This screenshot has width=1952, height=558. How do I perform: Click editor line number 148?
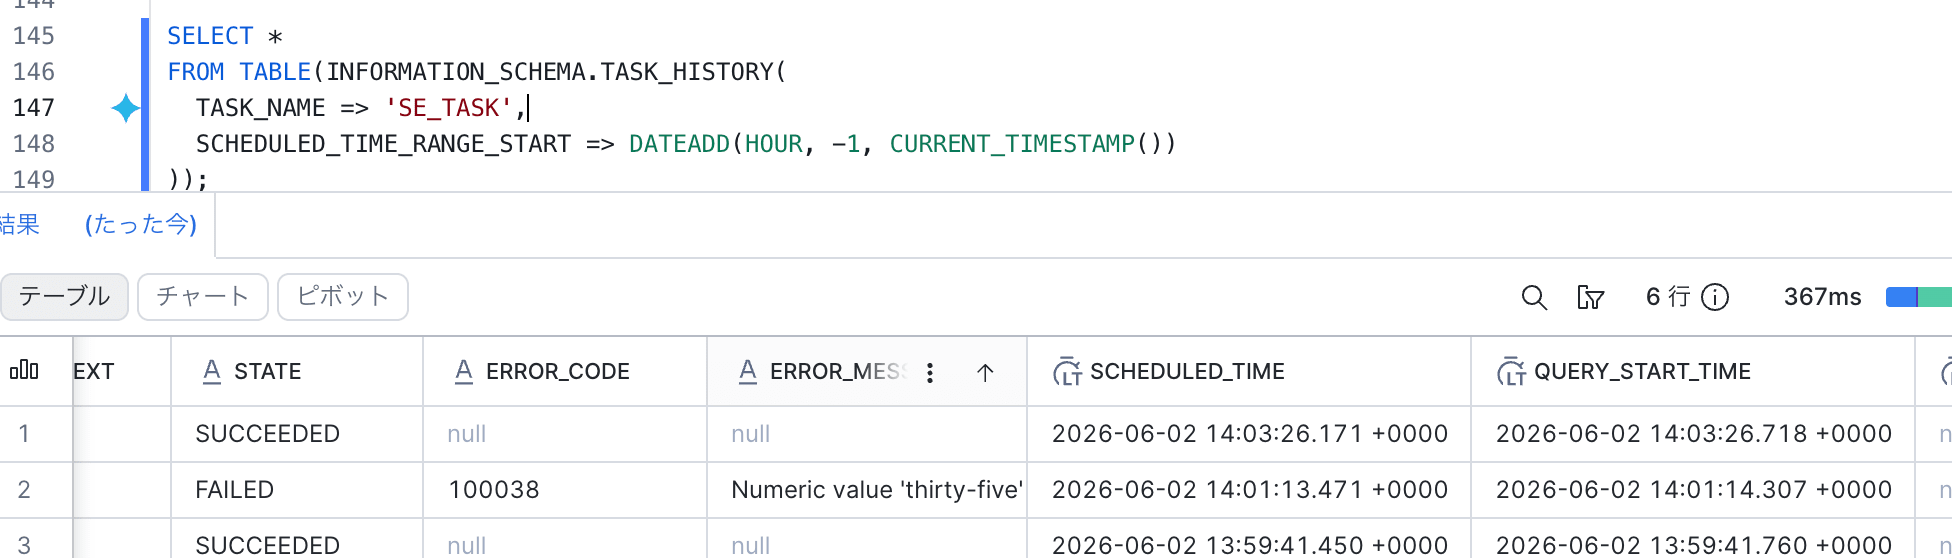33,144
